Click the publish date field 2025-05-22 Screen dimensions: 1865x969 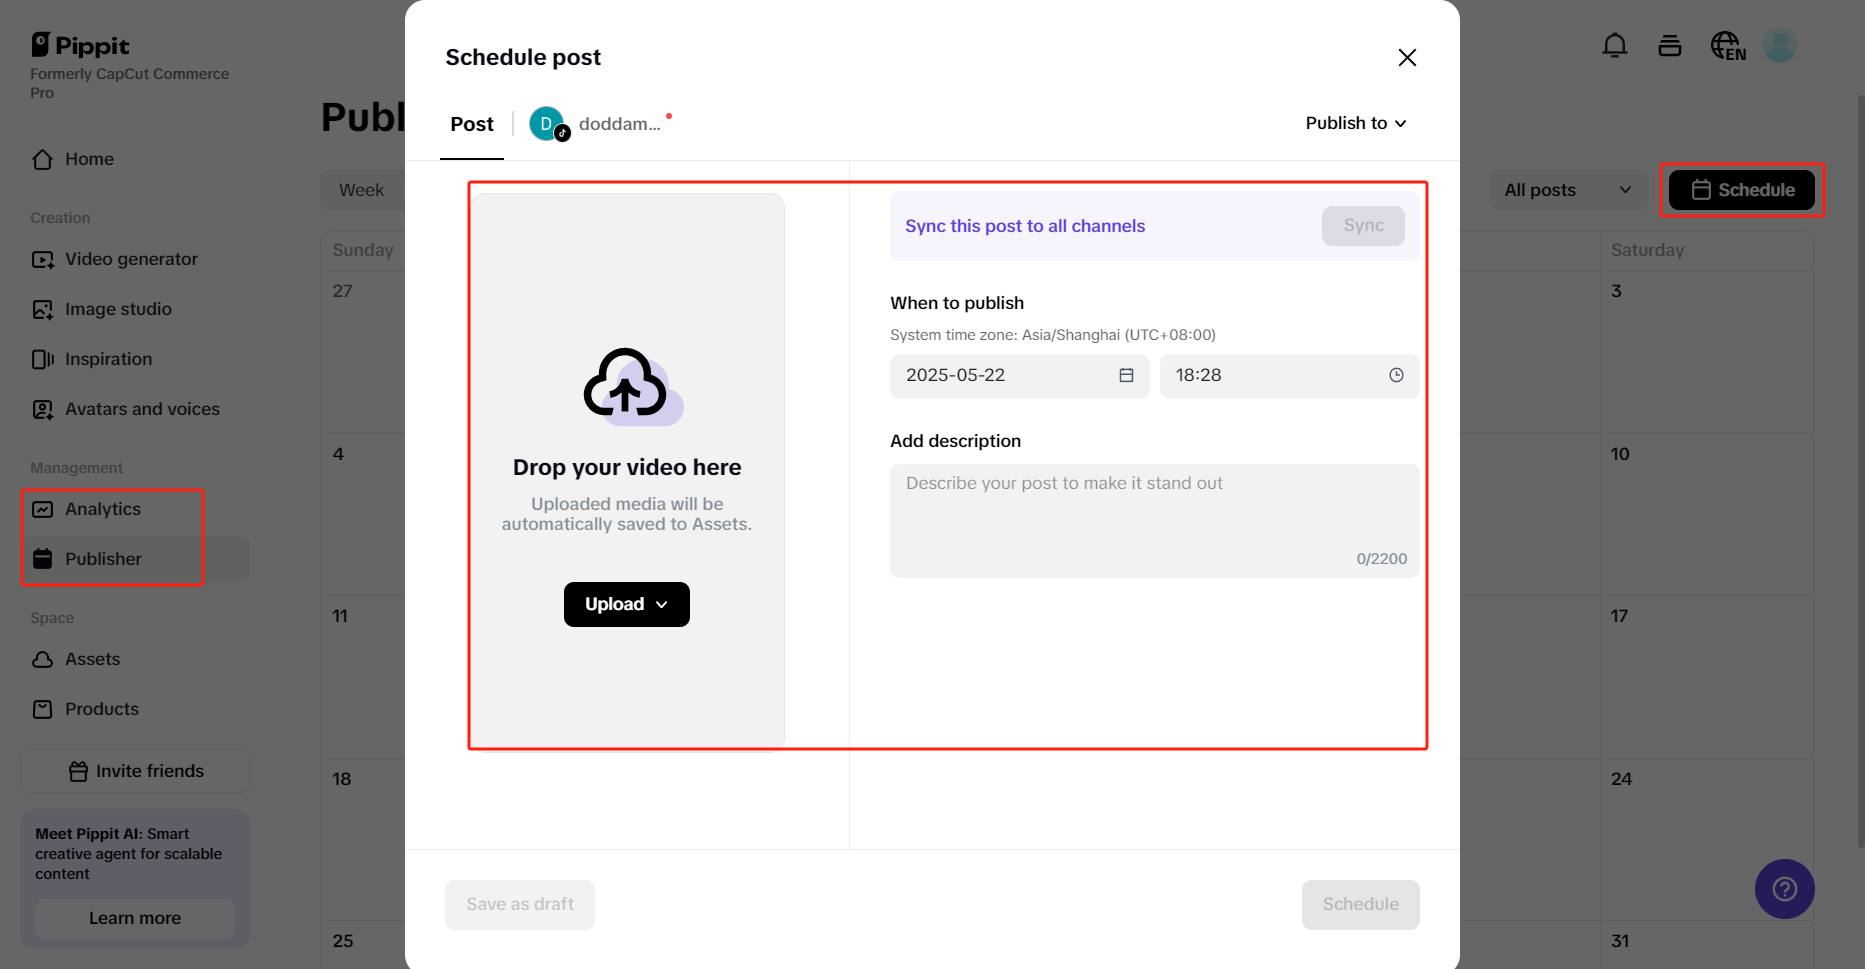pyautogui.click(x=1019, y=376)
